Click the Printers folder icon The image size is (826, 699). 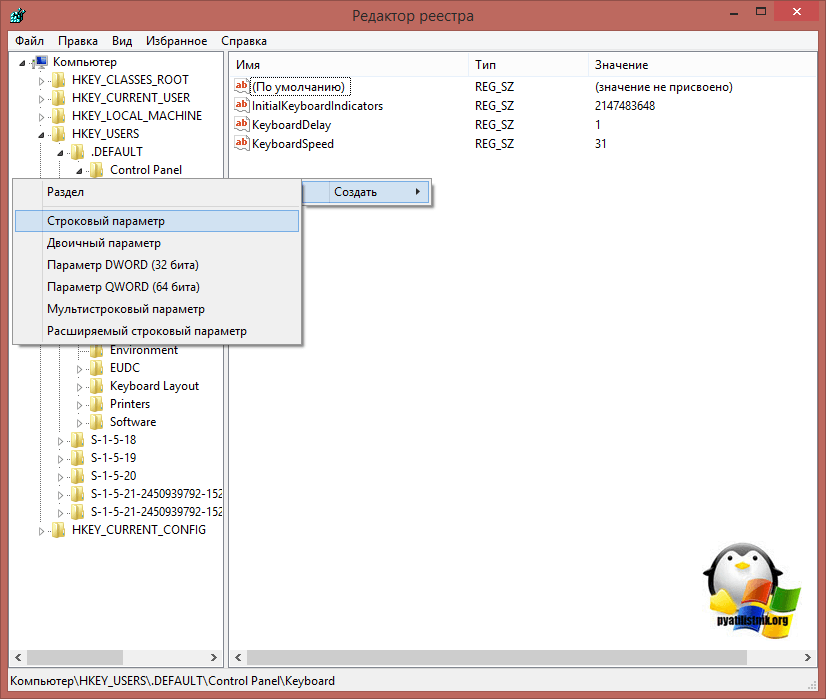tap(97, 404)
